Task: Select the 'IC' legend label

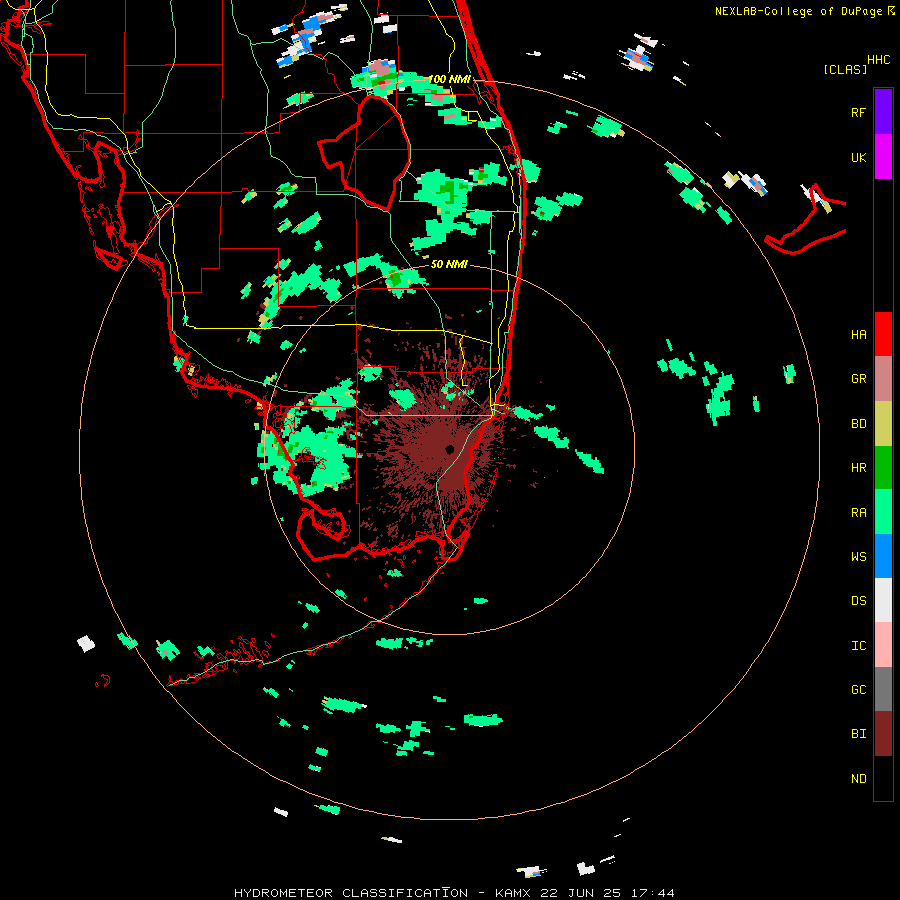Action: 858,645
